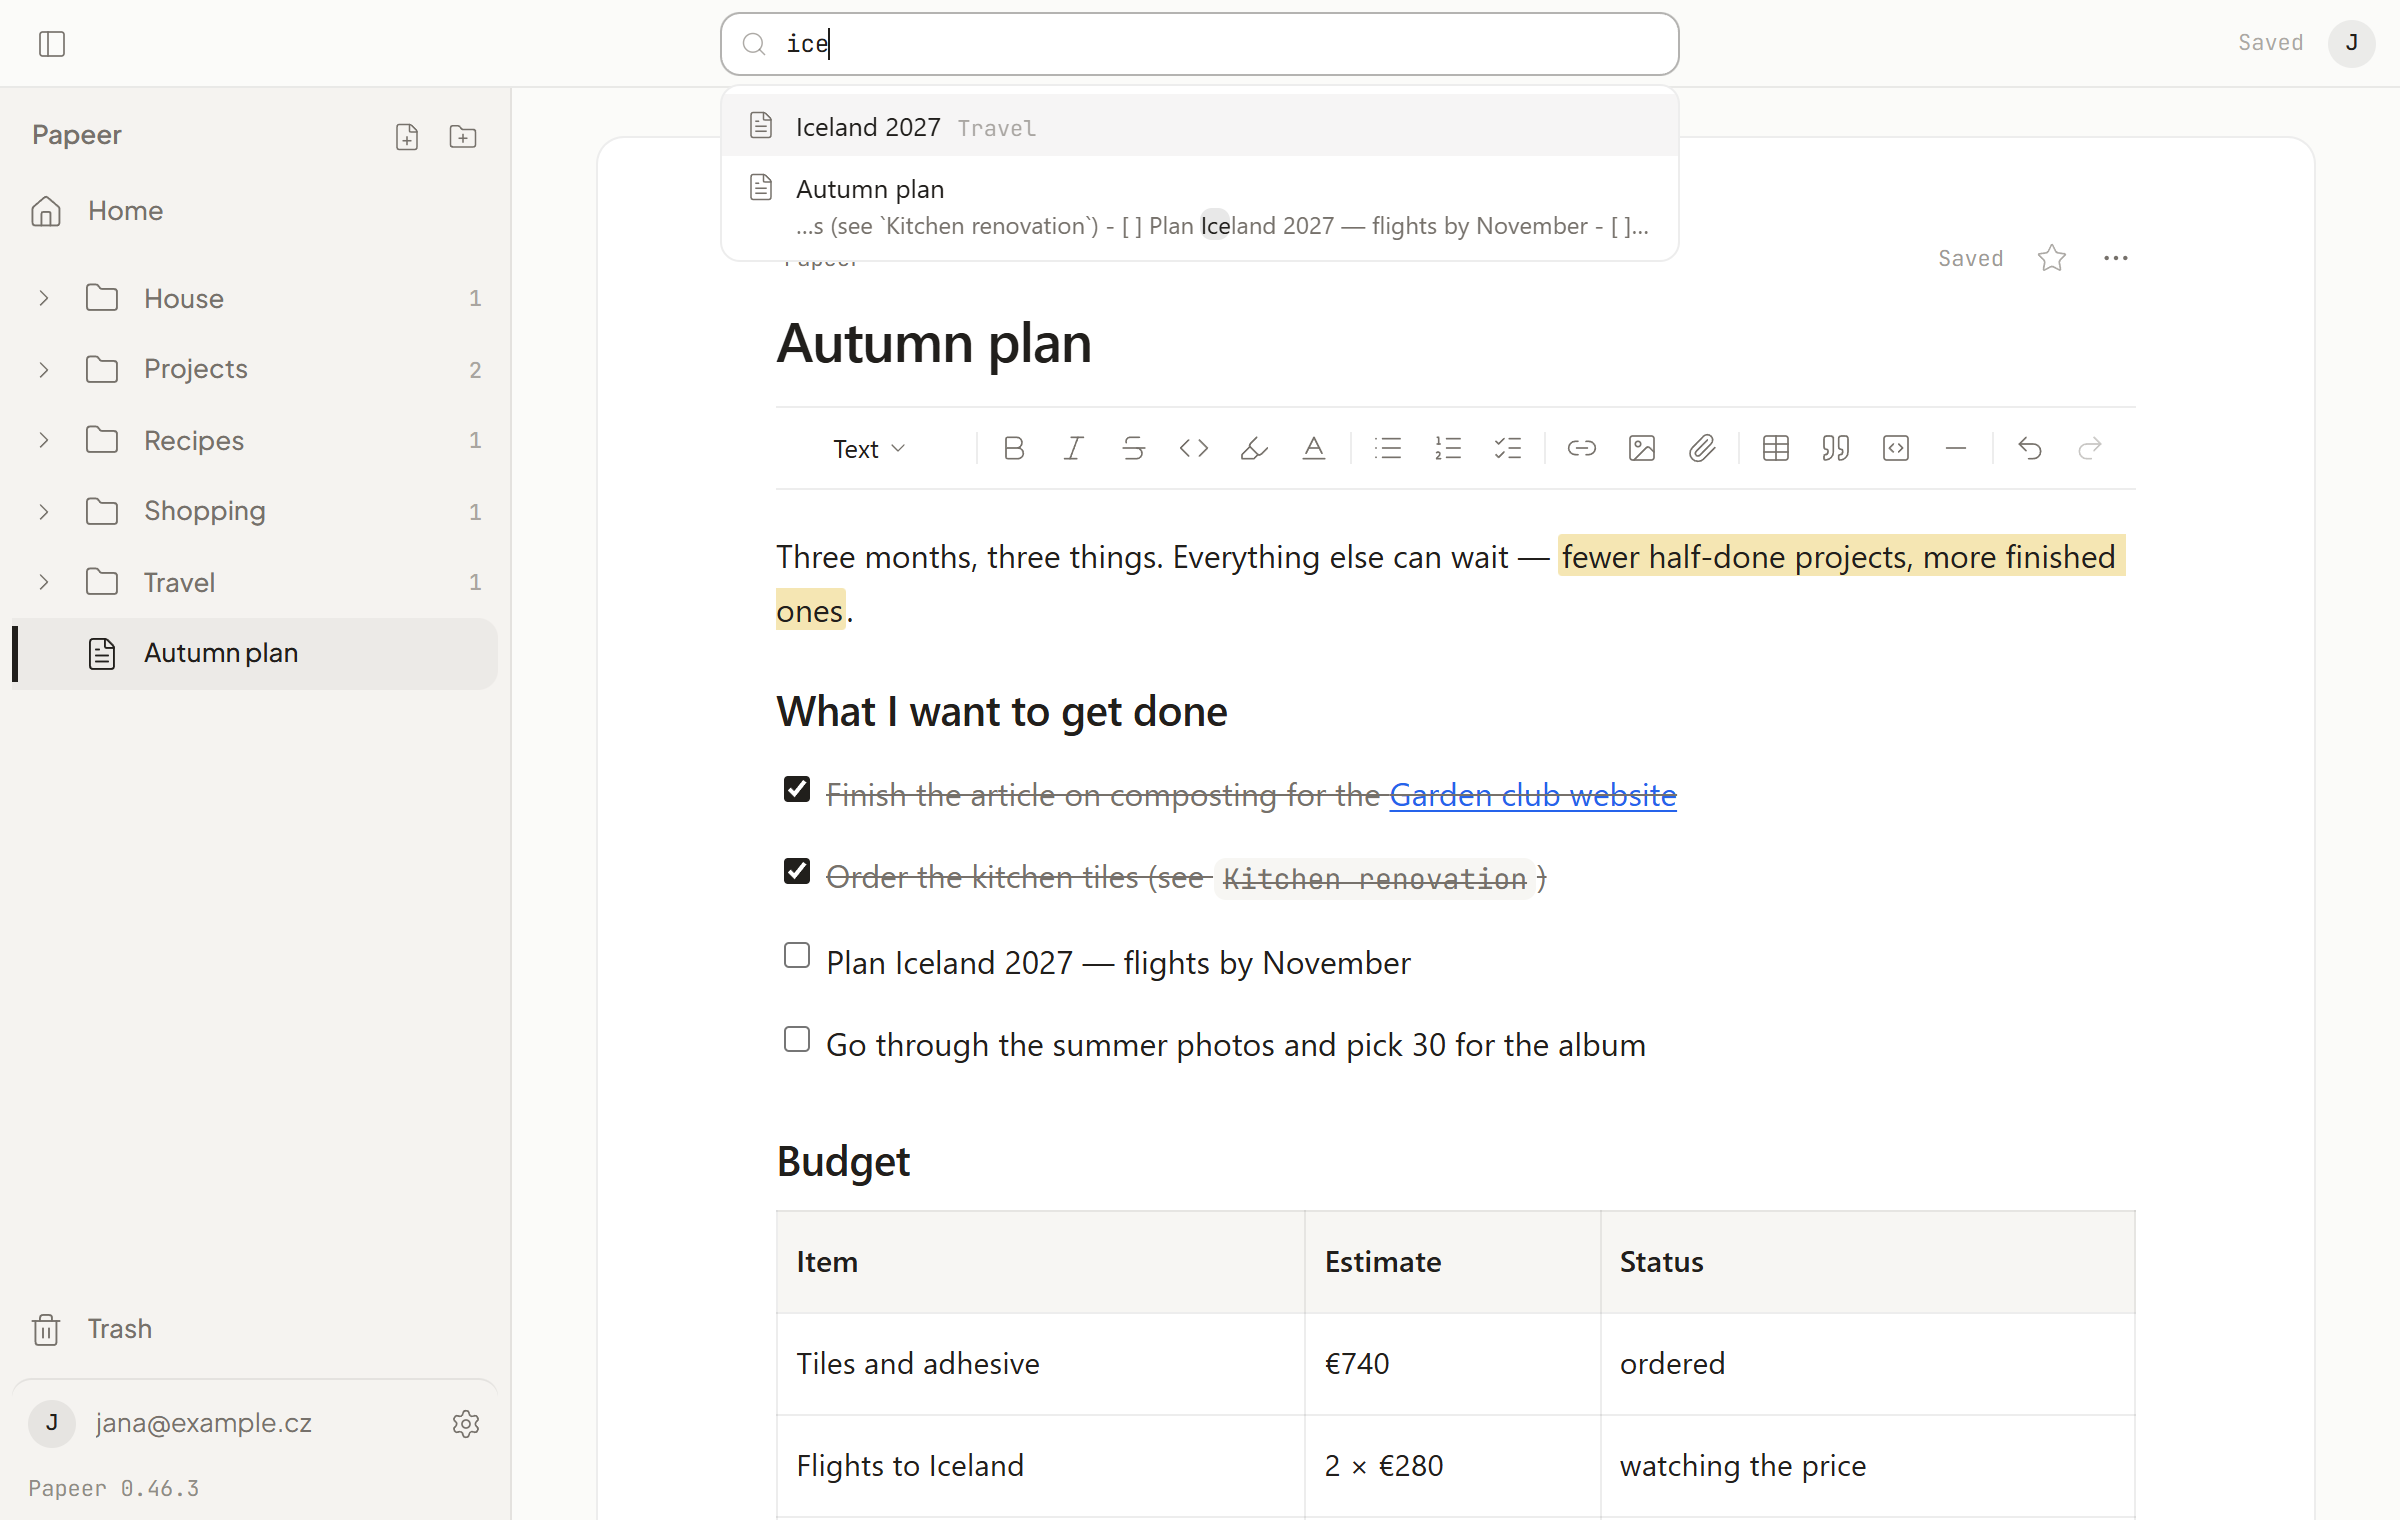
Task: Uncheck the kitchen tiles task
Action: 797,871
